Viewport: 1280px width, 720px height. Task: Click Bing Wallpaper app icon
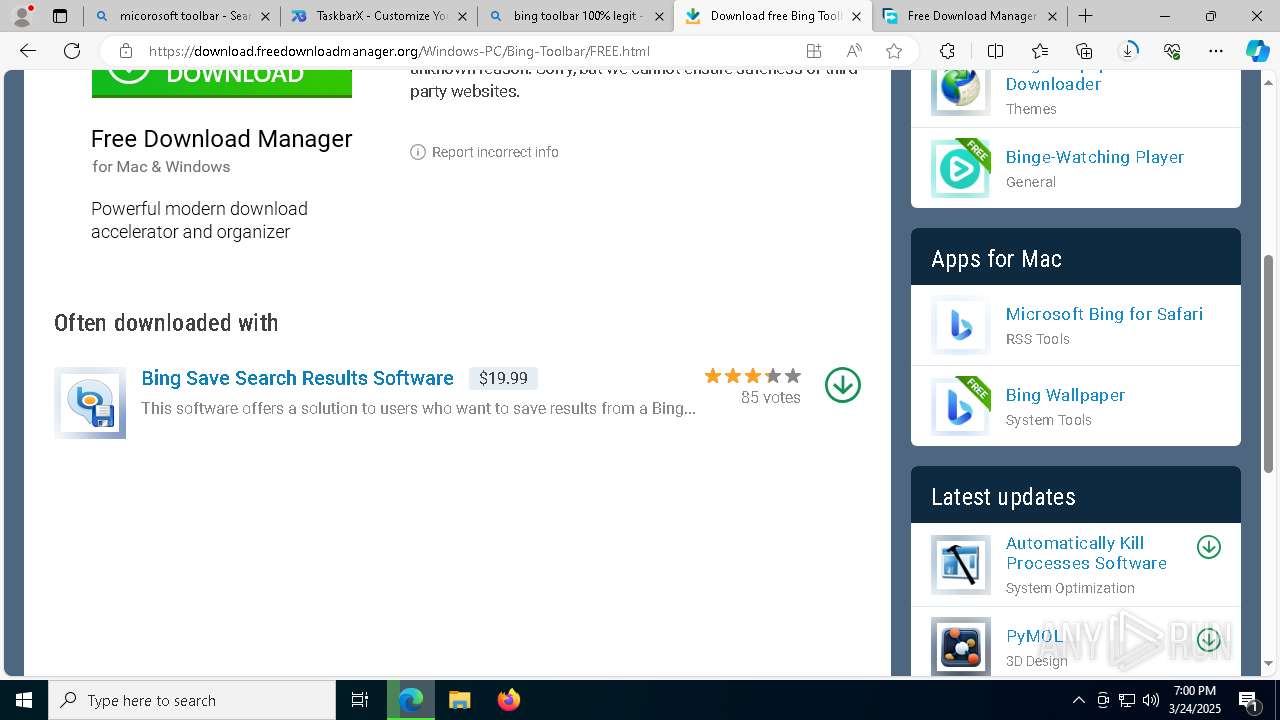click(961, 406)
